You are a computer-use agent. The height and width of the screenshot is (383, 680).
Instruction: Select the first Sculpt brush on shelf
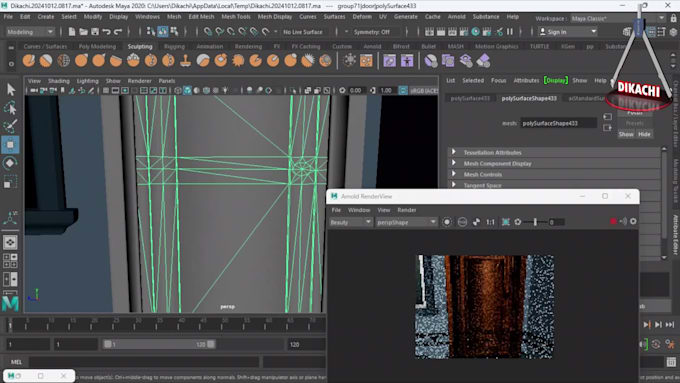[x=29, y=61]
